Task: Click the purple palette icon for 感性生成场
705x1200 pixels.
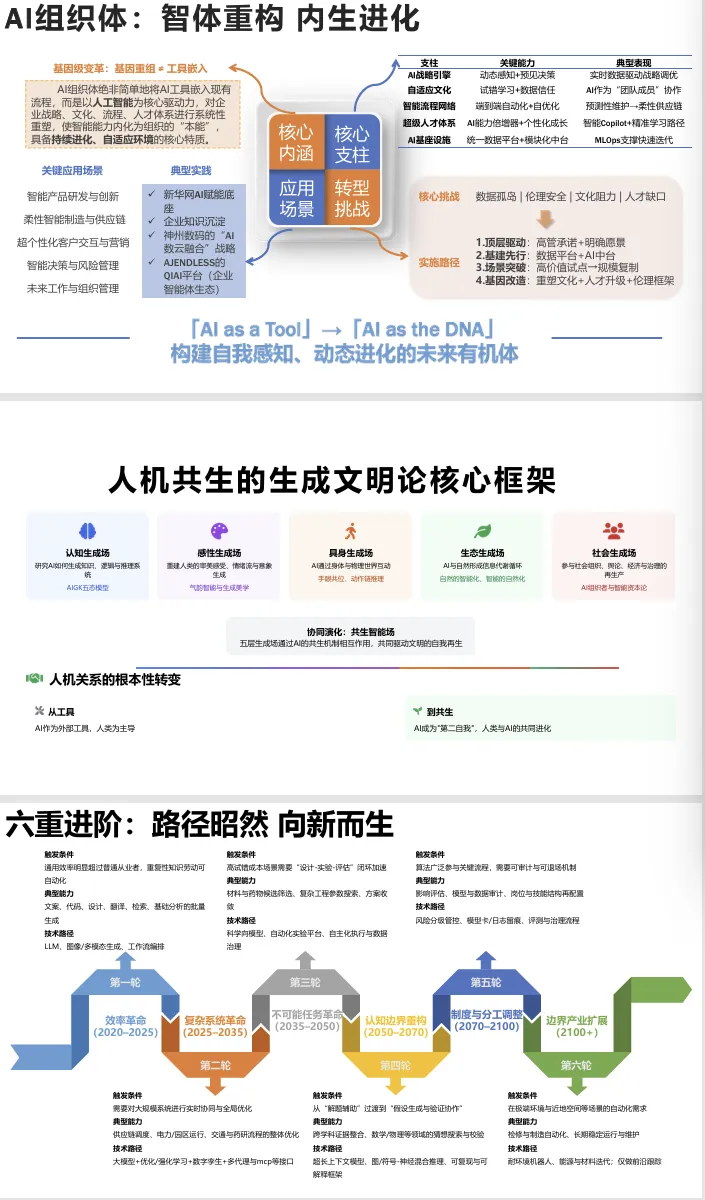Action: [x=219, y=531]
